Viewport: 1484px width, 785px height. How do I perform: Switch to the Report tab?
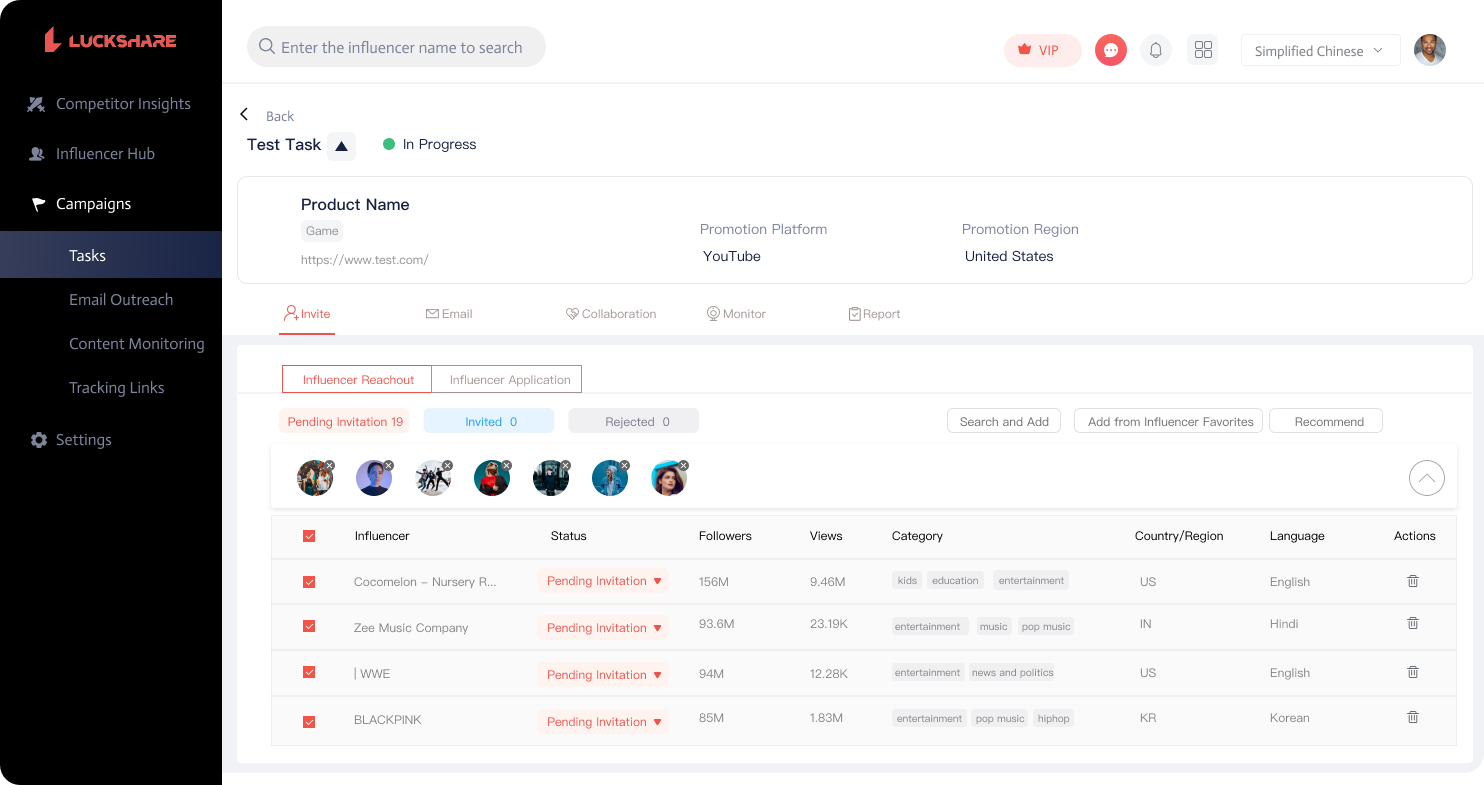pos(874,314)
